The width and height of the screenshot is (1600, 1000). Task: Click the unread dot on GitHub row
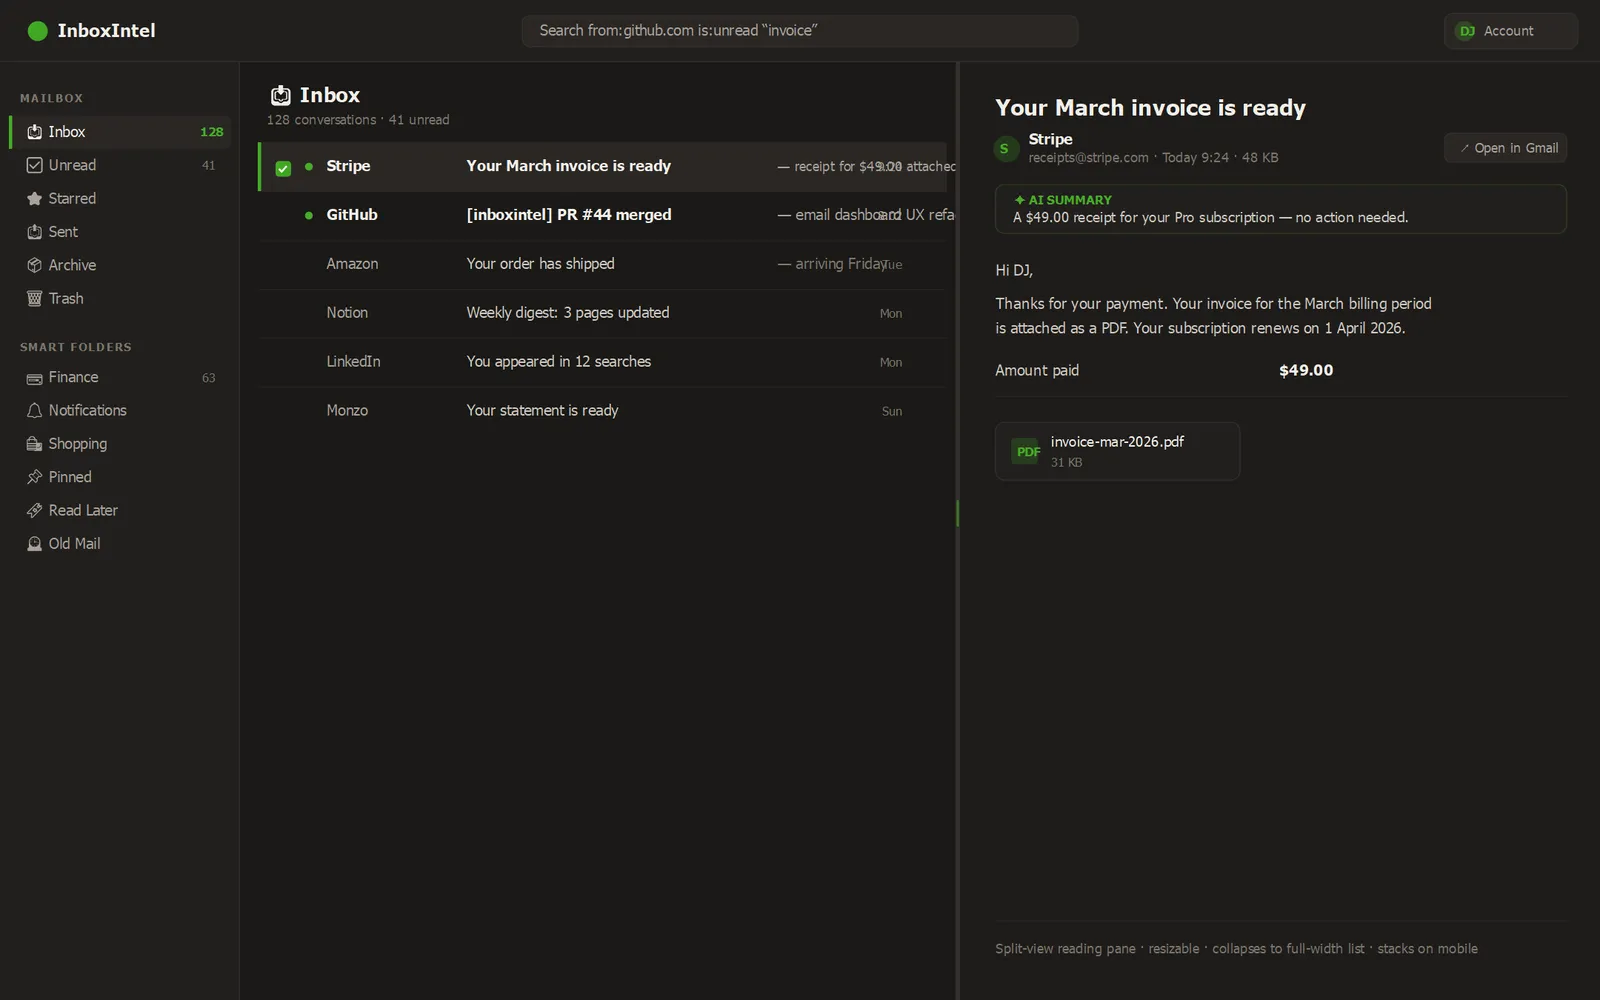click(309, 215)
